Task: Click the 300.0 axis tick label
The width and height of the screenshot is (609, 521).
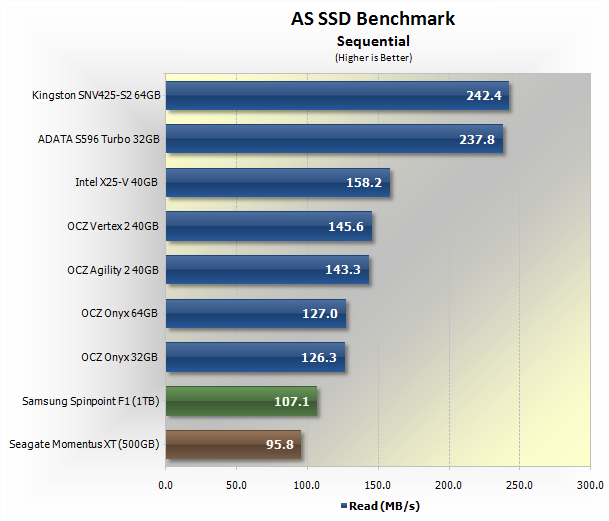Action: pyautogui.click(x=590, y=485)
